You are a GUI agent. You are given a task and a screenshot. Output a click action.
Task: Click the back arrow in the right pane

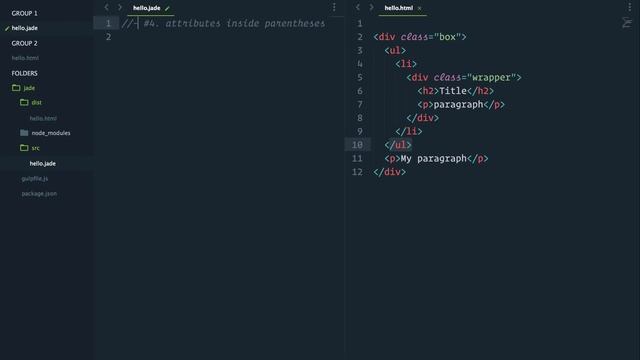click(358, 7)
